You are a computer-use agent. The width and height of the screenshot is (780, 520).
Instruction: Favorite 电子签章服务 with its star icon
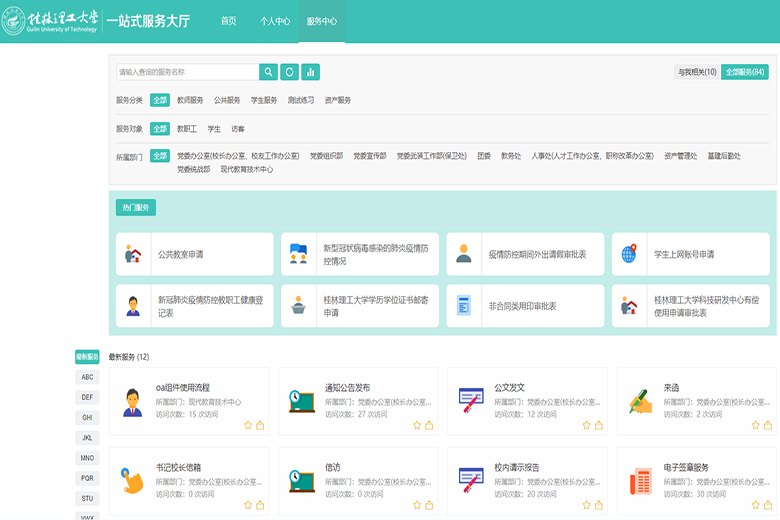(756, 505)
